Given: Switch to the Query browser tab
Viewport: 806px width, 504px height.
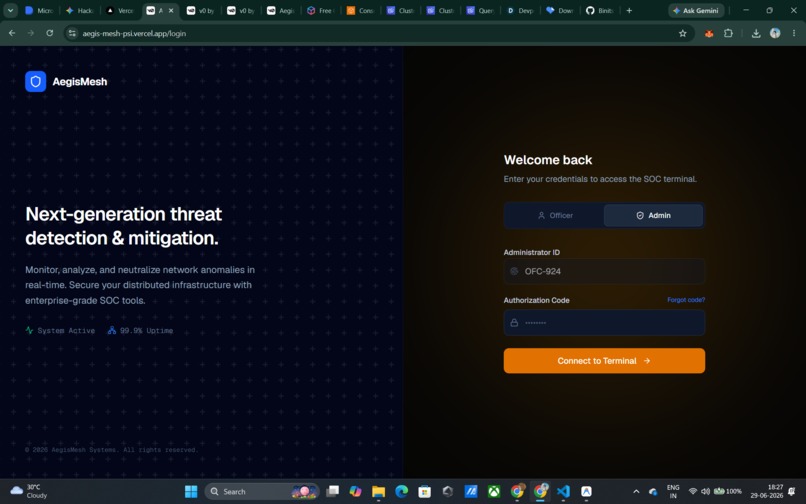Looking at the screenshot, I should point(481,10).
